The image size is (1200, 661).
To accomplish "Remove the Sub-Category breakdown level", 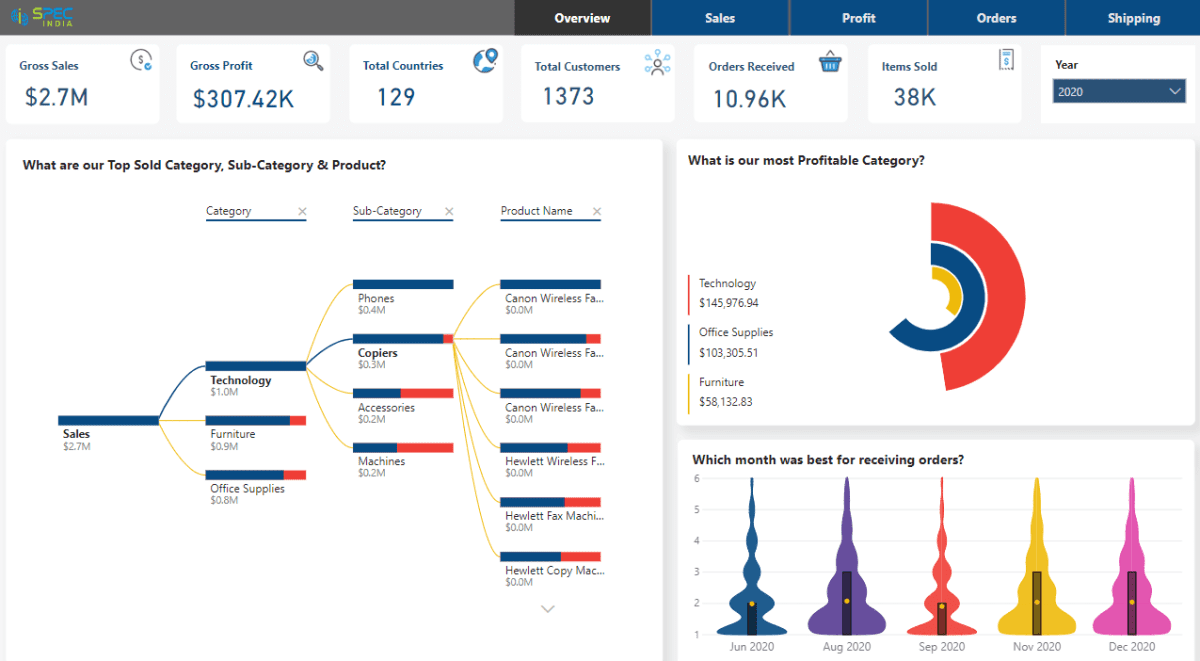I will [449, 210].
